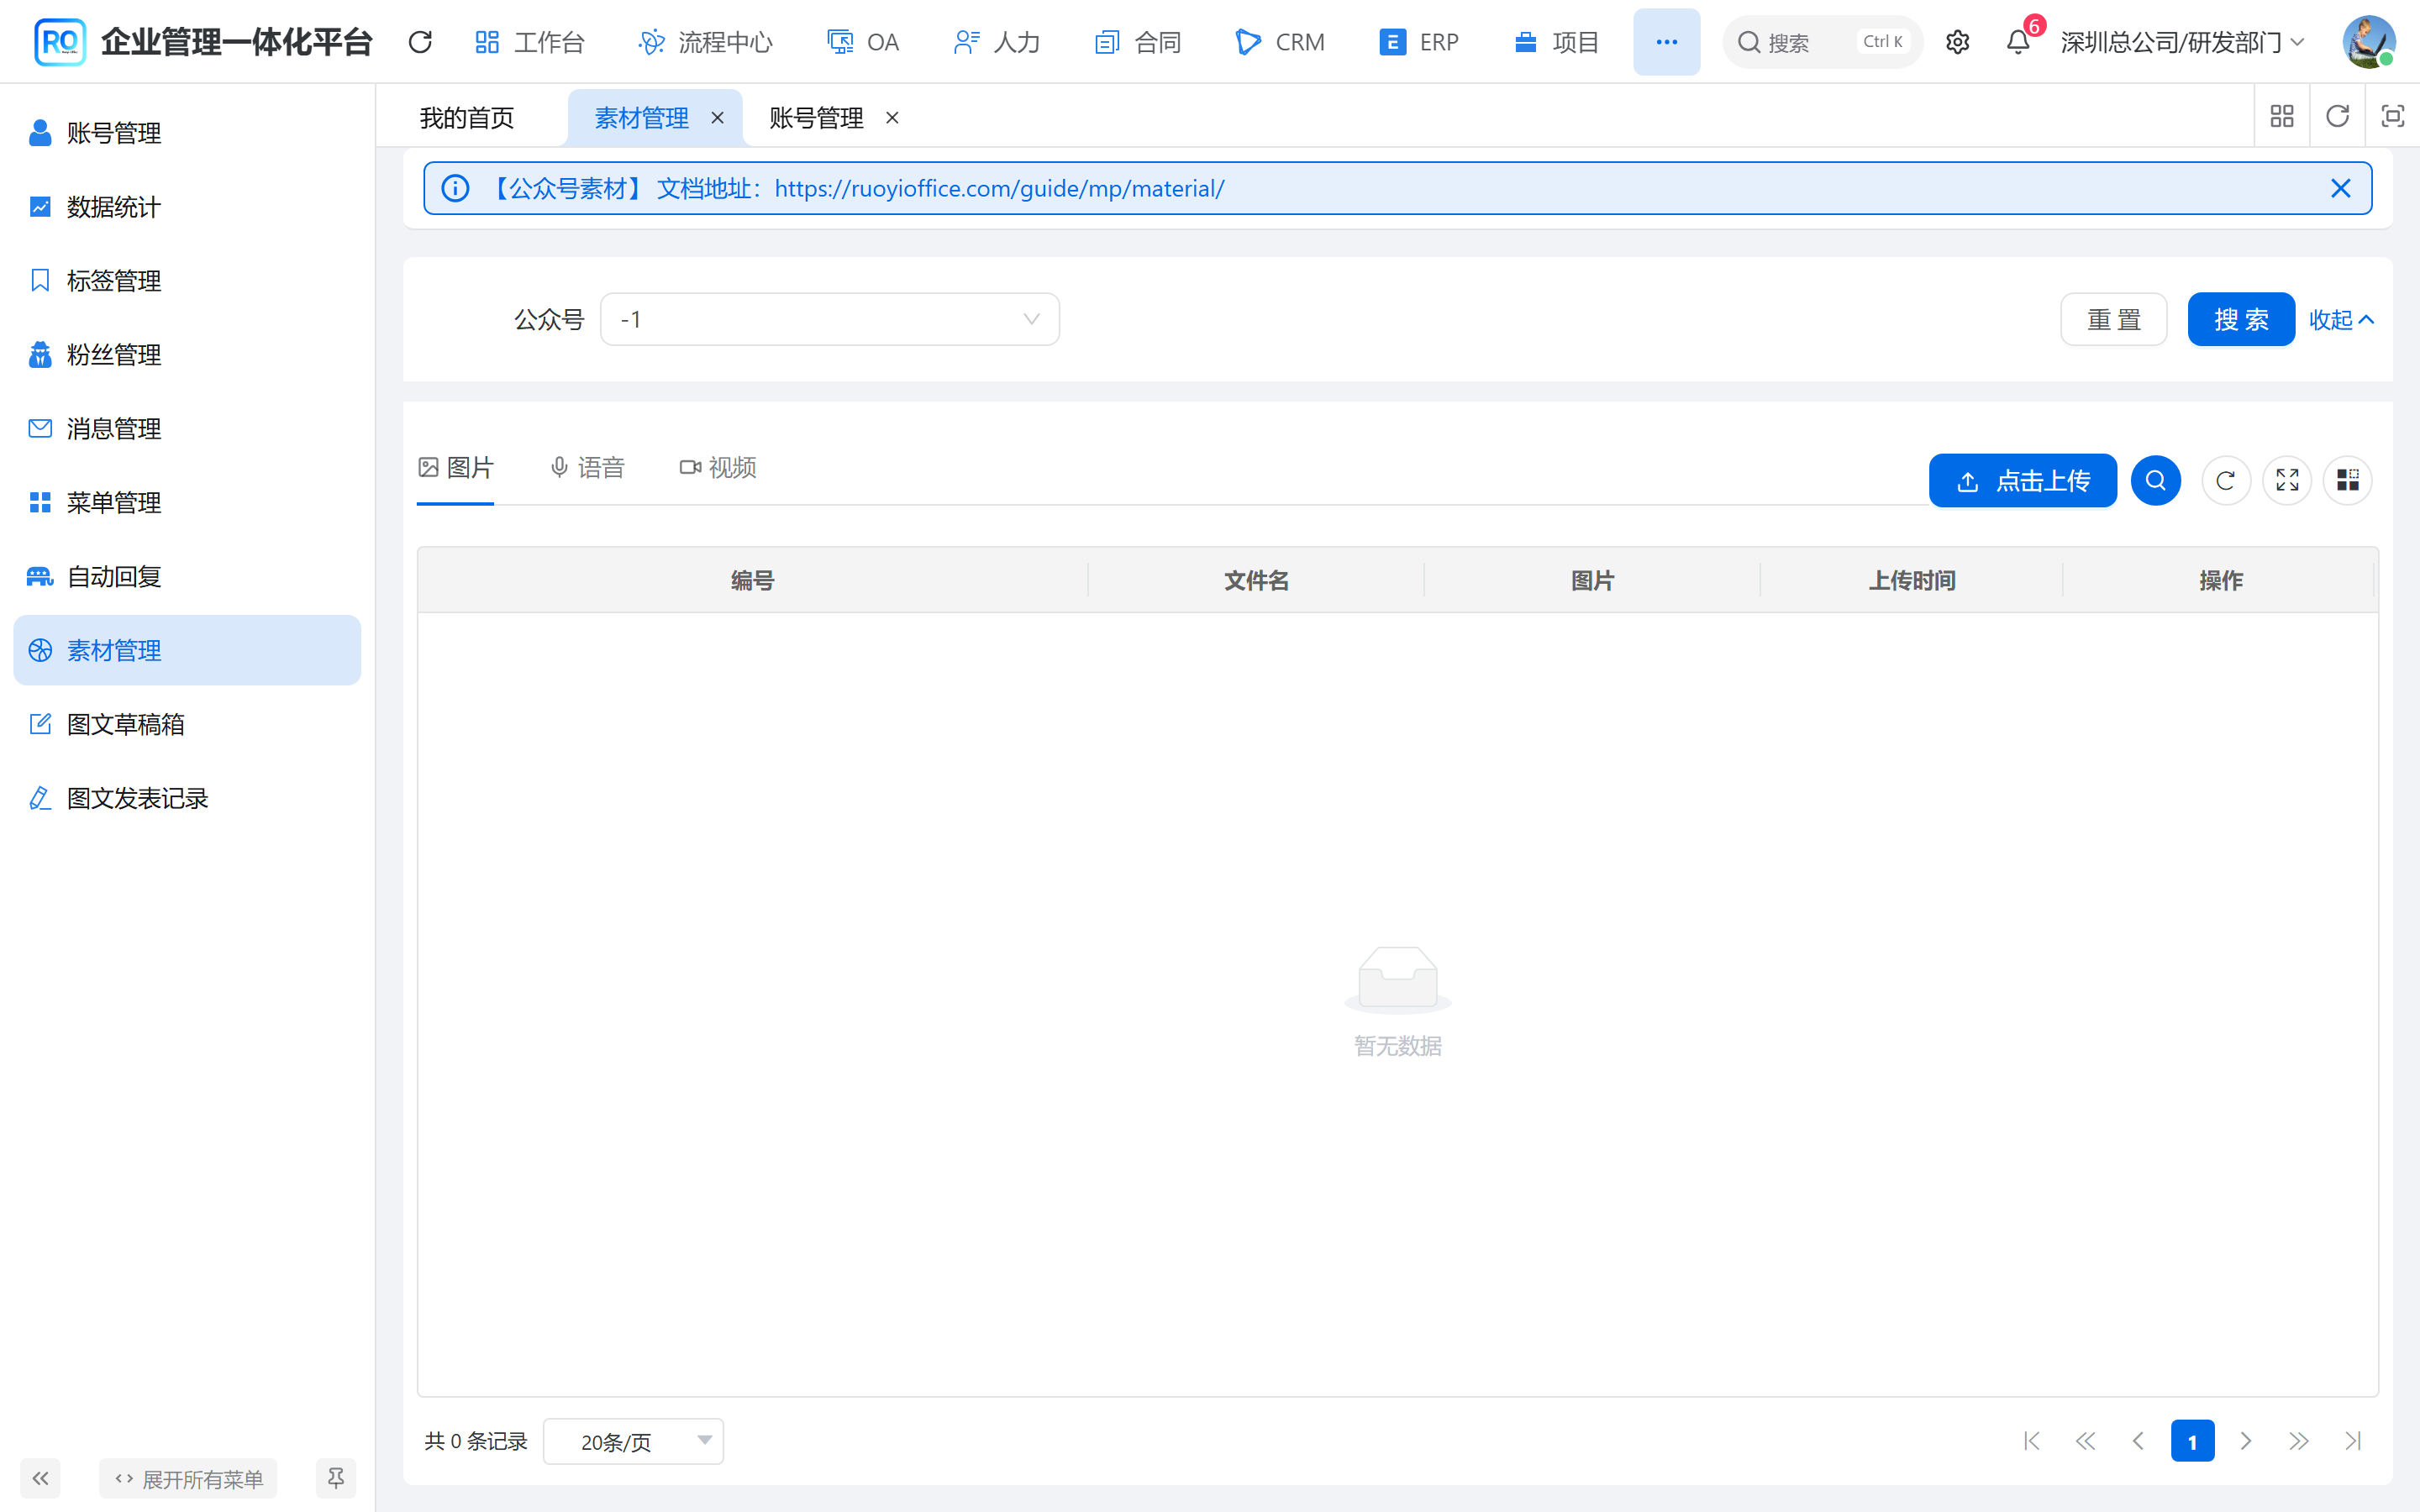Collapse the search form via 收起
The image size is (2420, 1512).
[2341, 320]
